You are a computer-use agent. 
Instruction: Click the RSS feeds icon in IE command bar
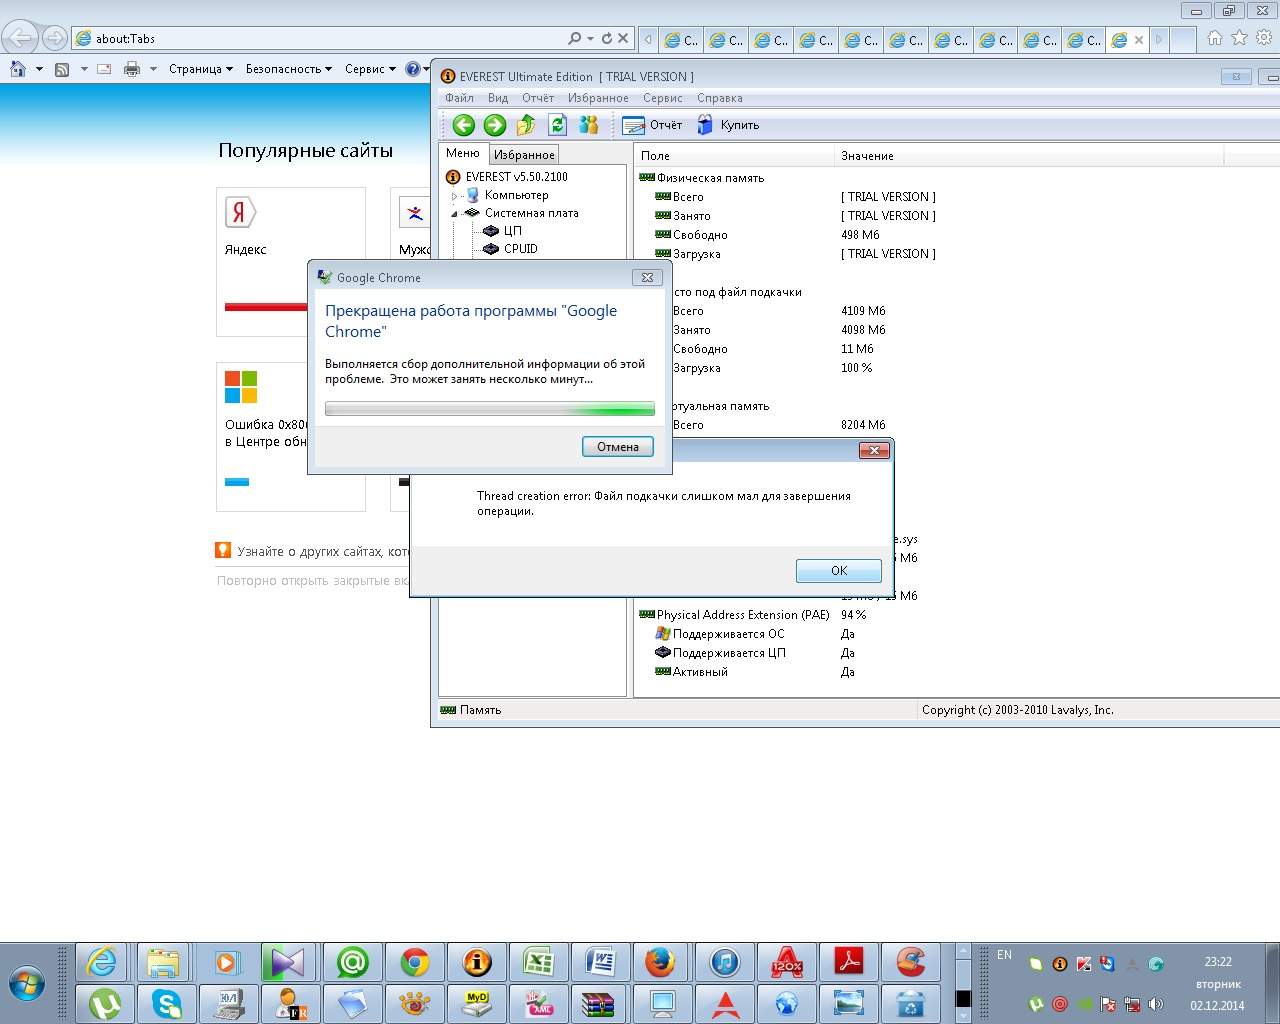62,69
